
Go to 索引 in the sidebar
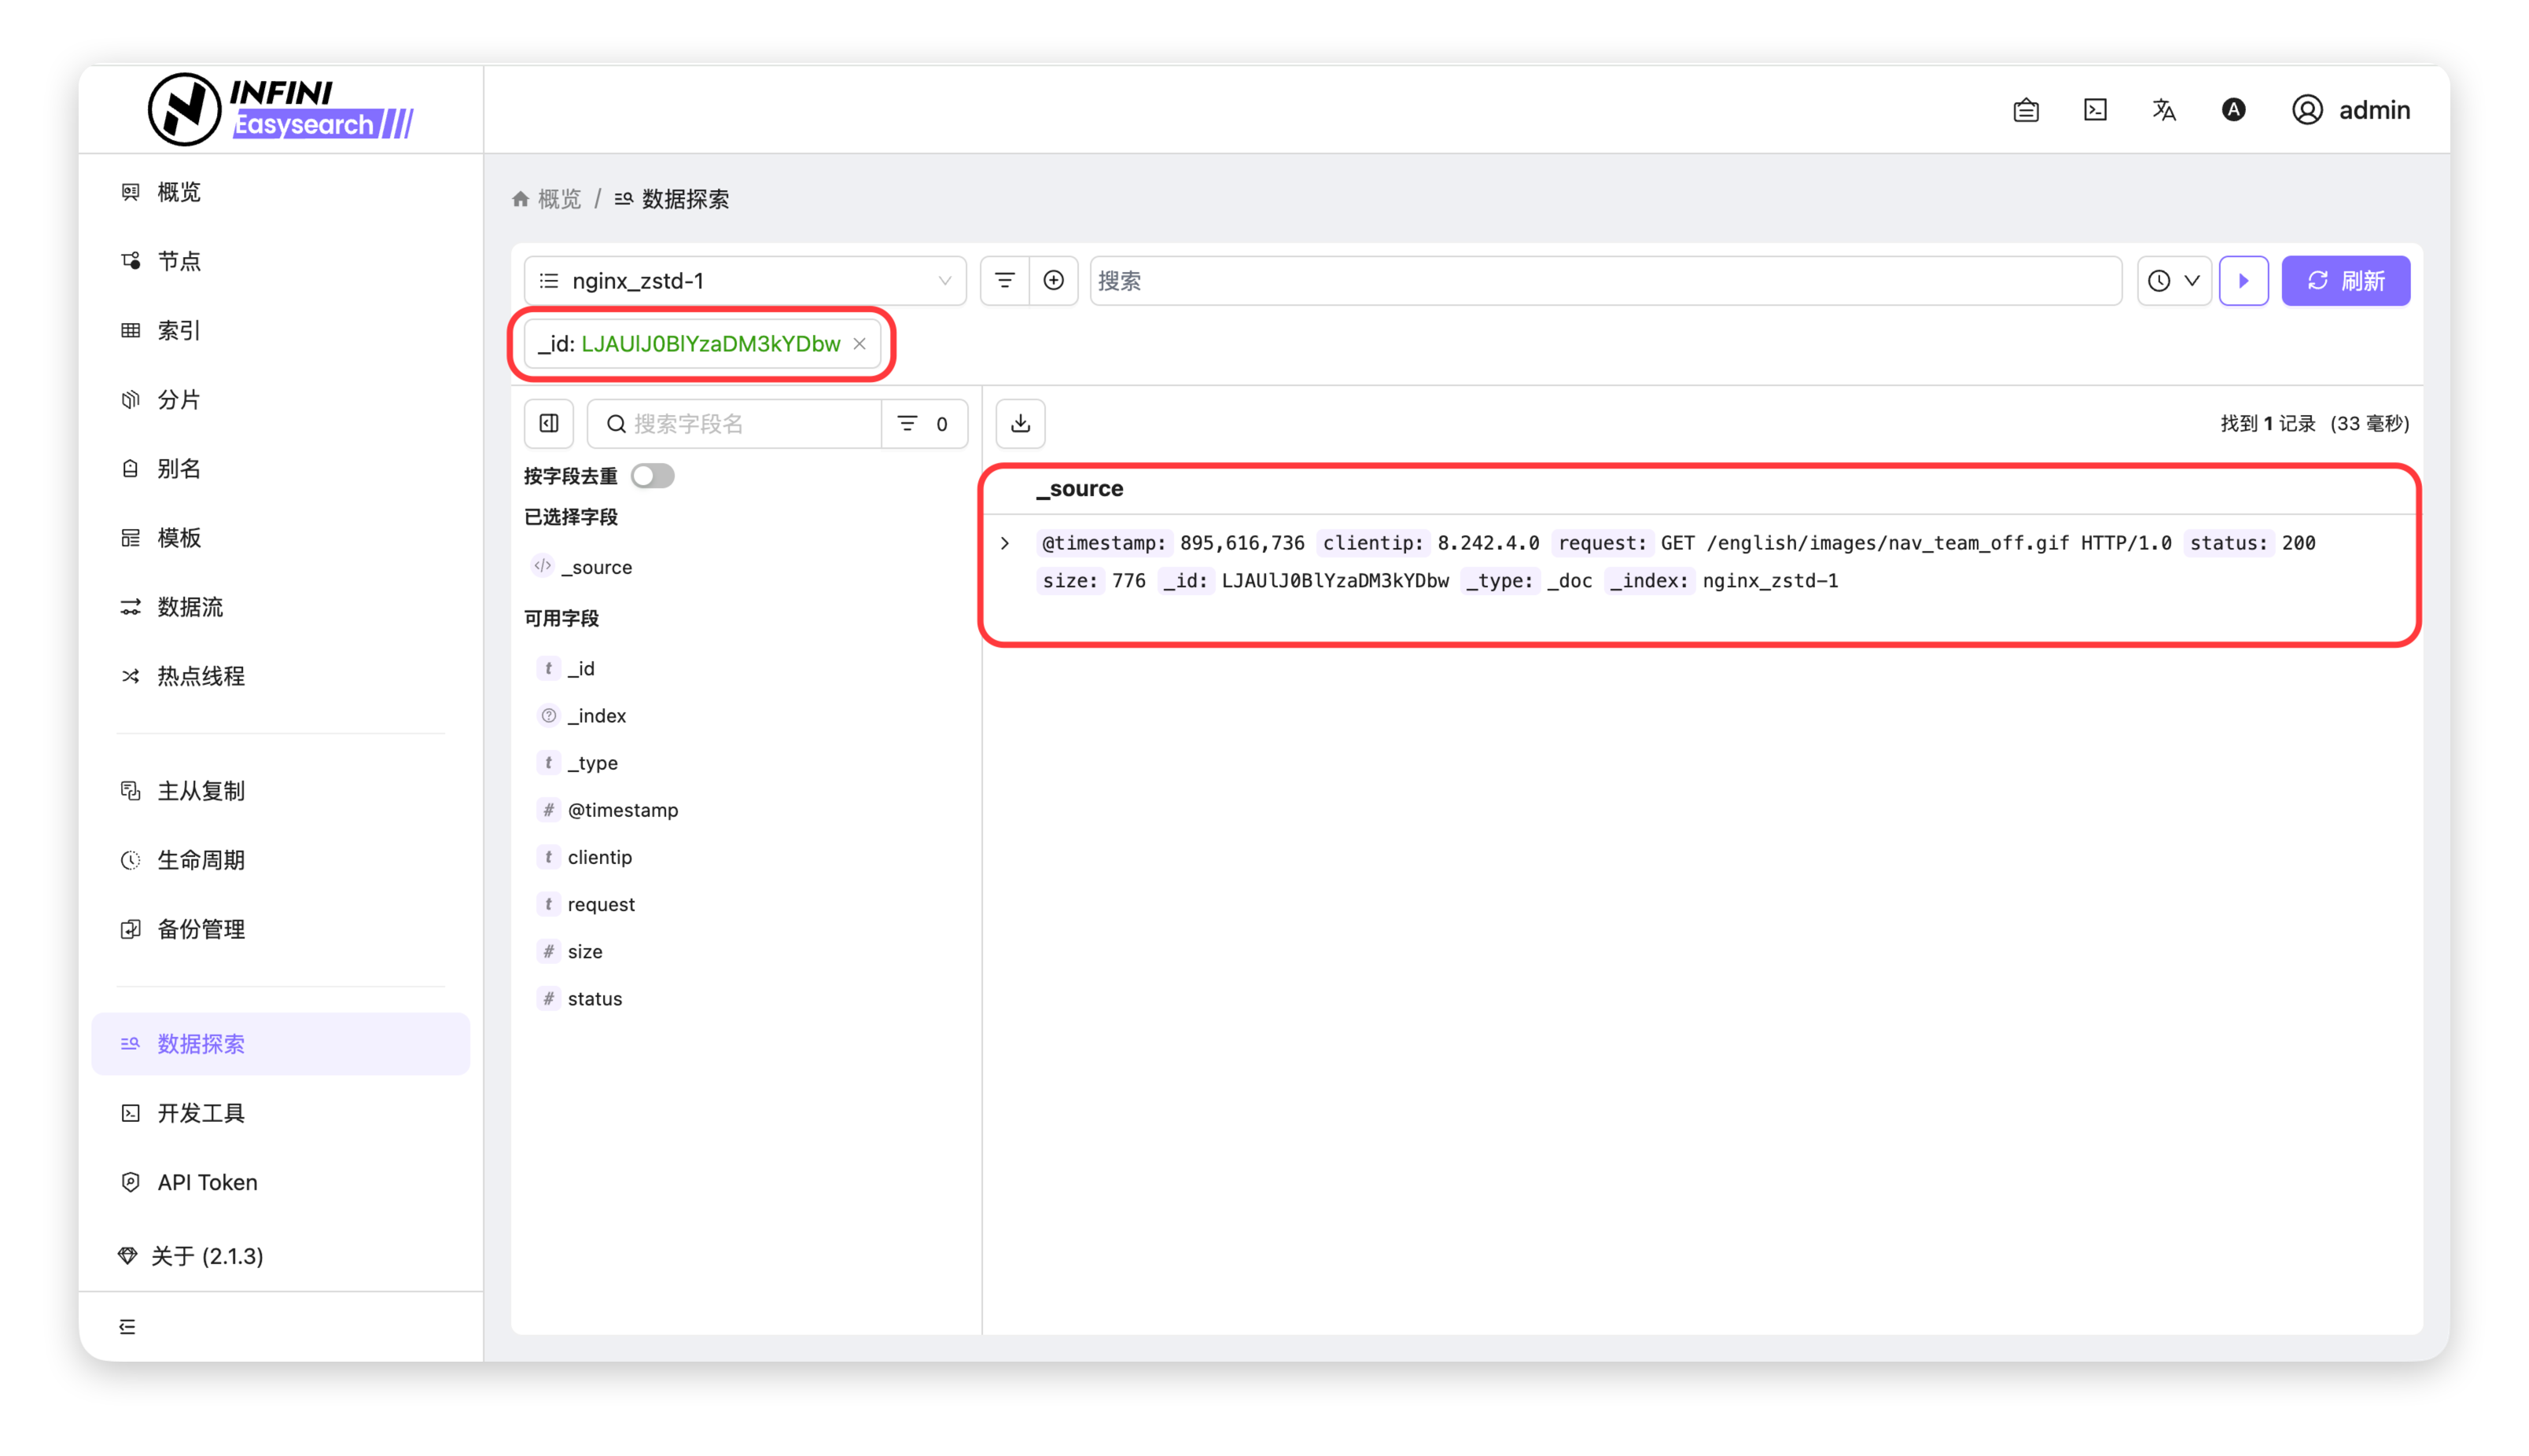(179, 330)
